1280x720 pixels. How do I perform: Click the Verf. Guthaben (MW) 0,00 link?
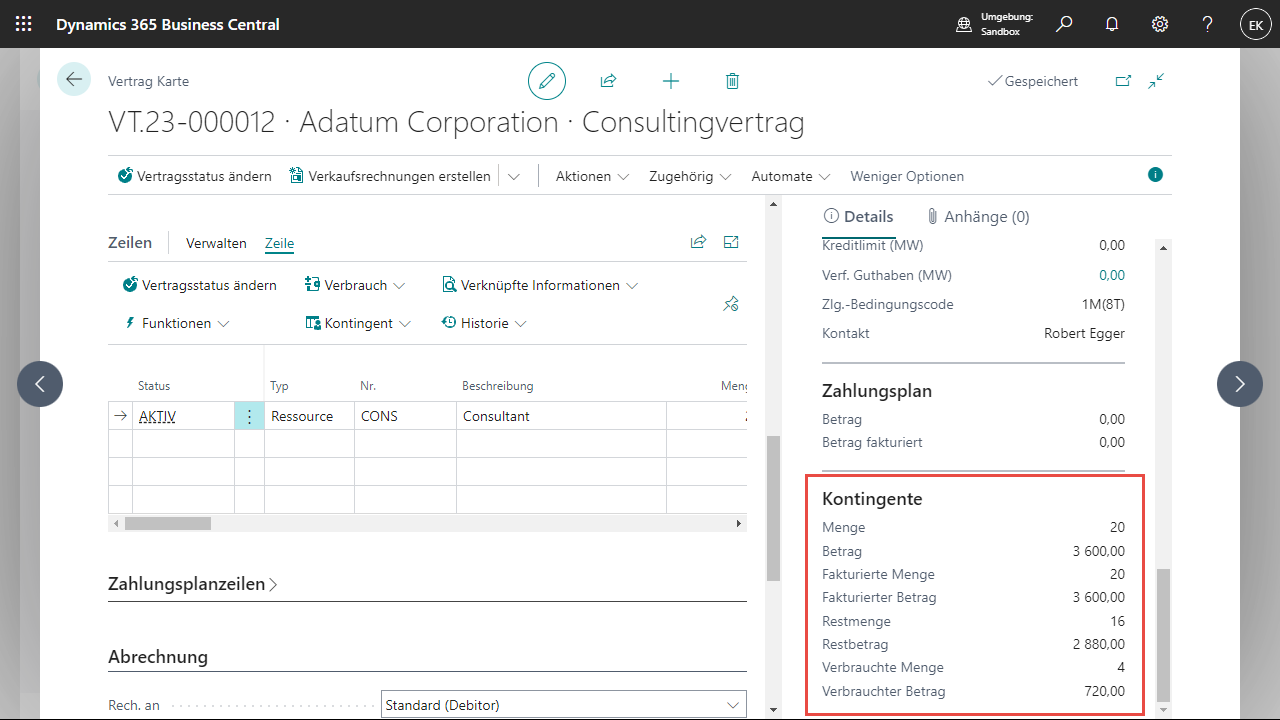(1111, 275)
